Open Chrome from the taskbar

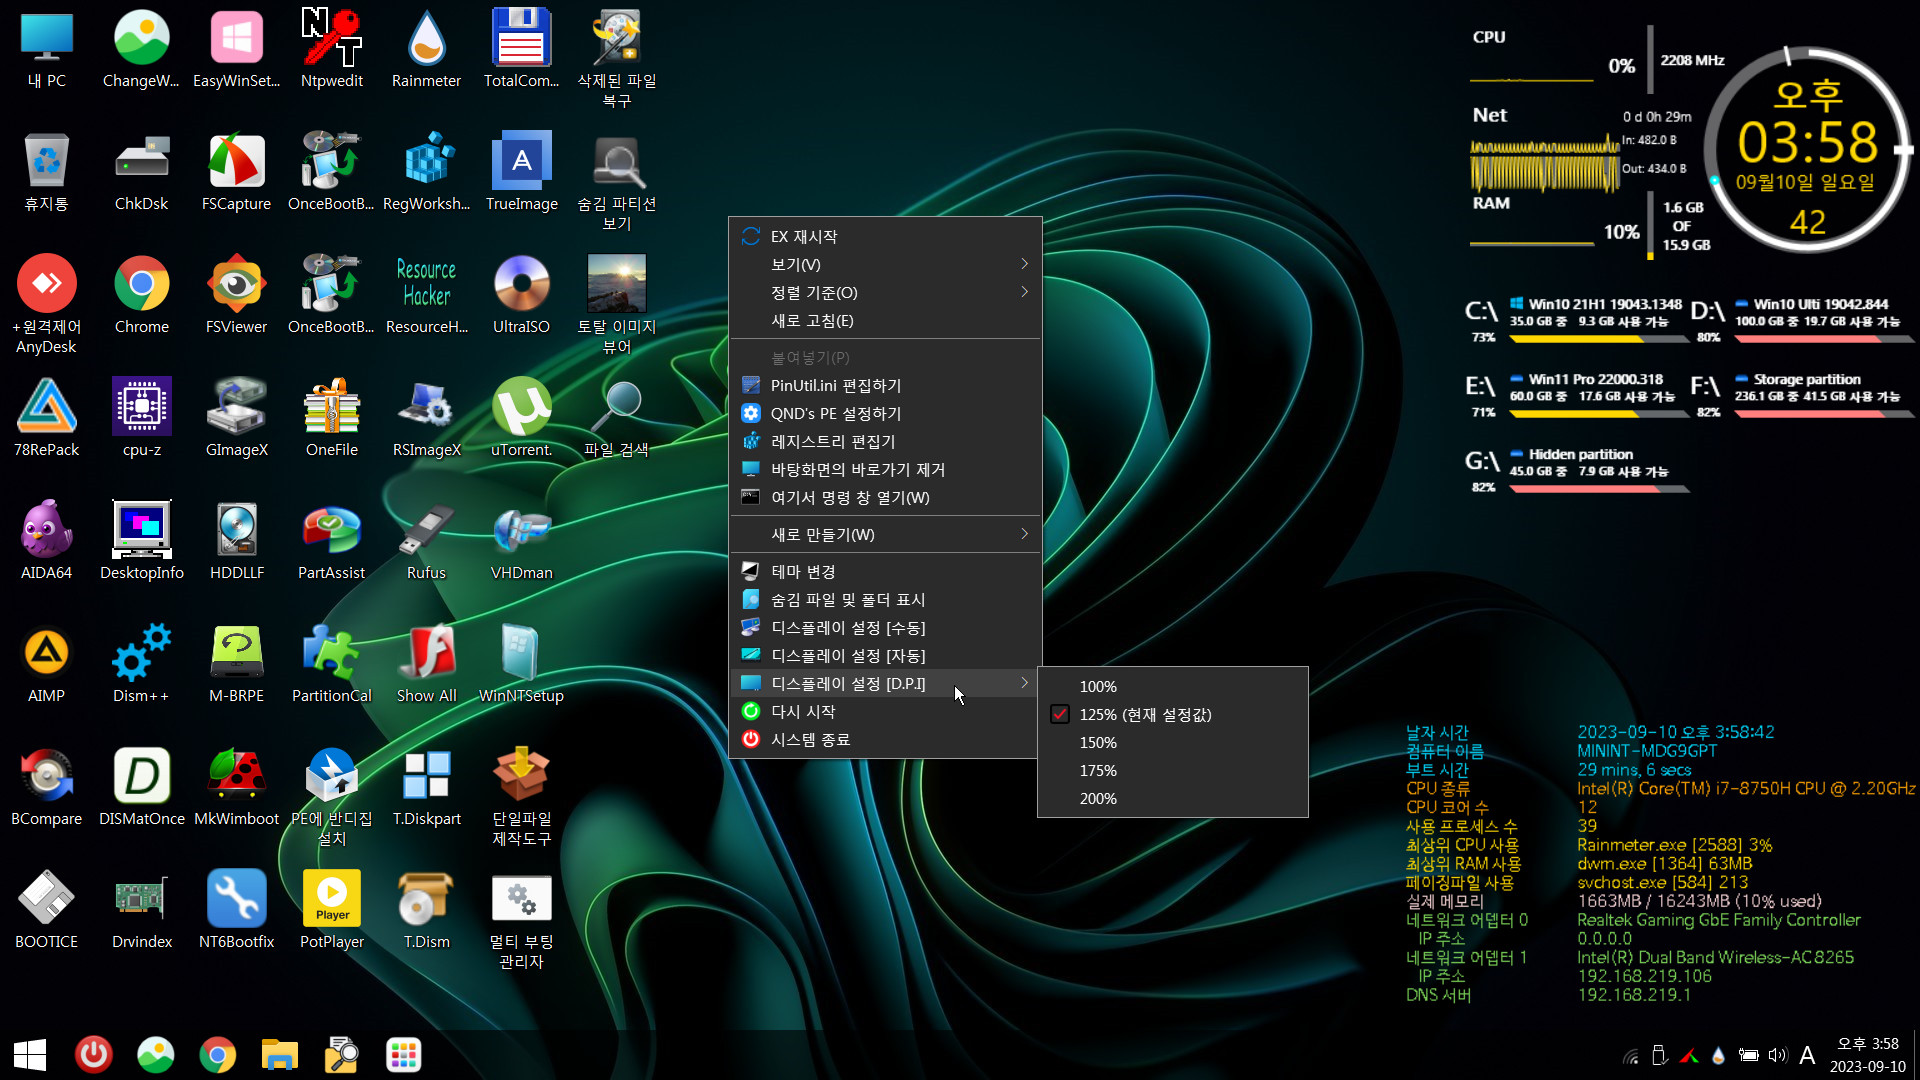(217, 1055)
